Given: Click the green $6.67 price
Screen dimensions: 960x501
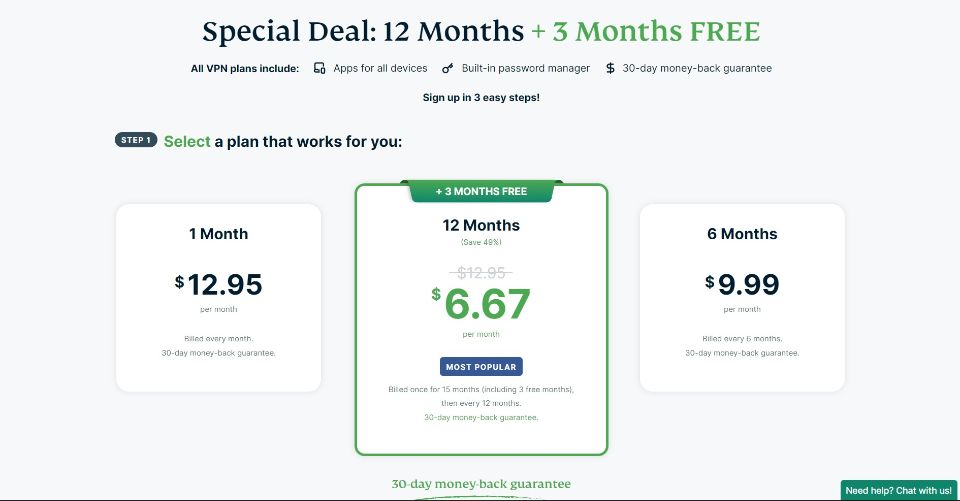Looking at the screenshot, I should (481, 304).
